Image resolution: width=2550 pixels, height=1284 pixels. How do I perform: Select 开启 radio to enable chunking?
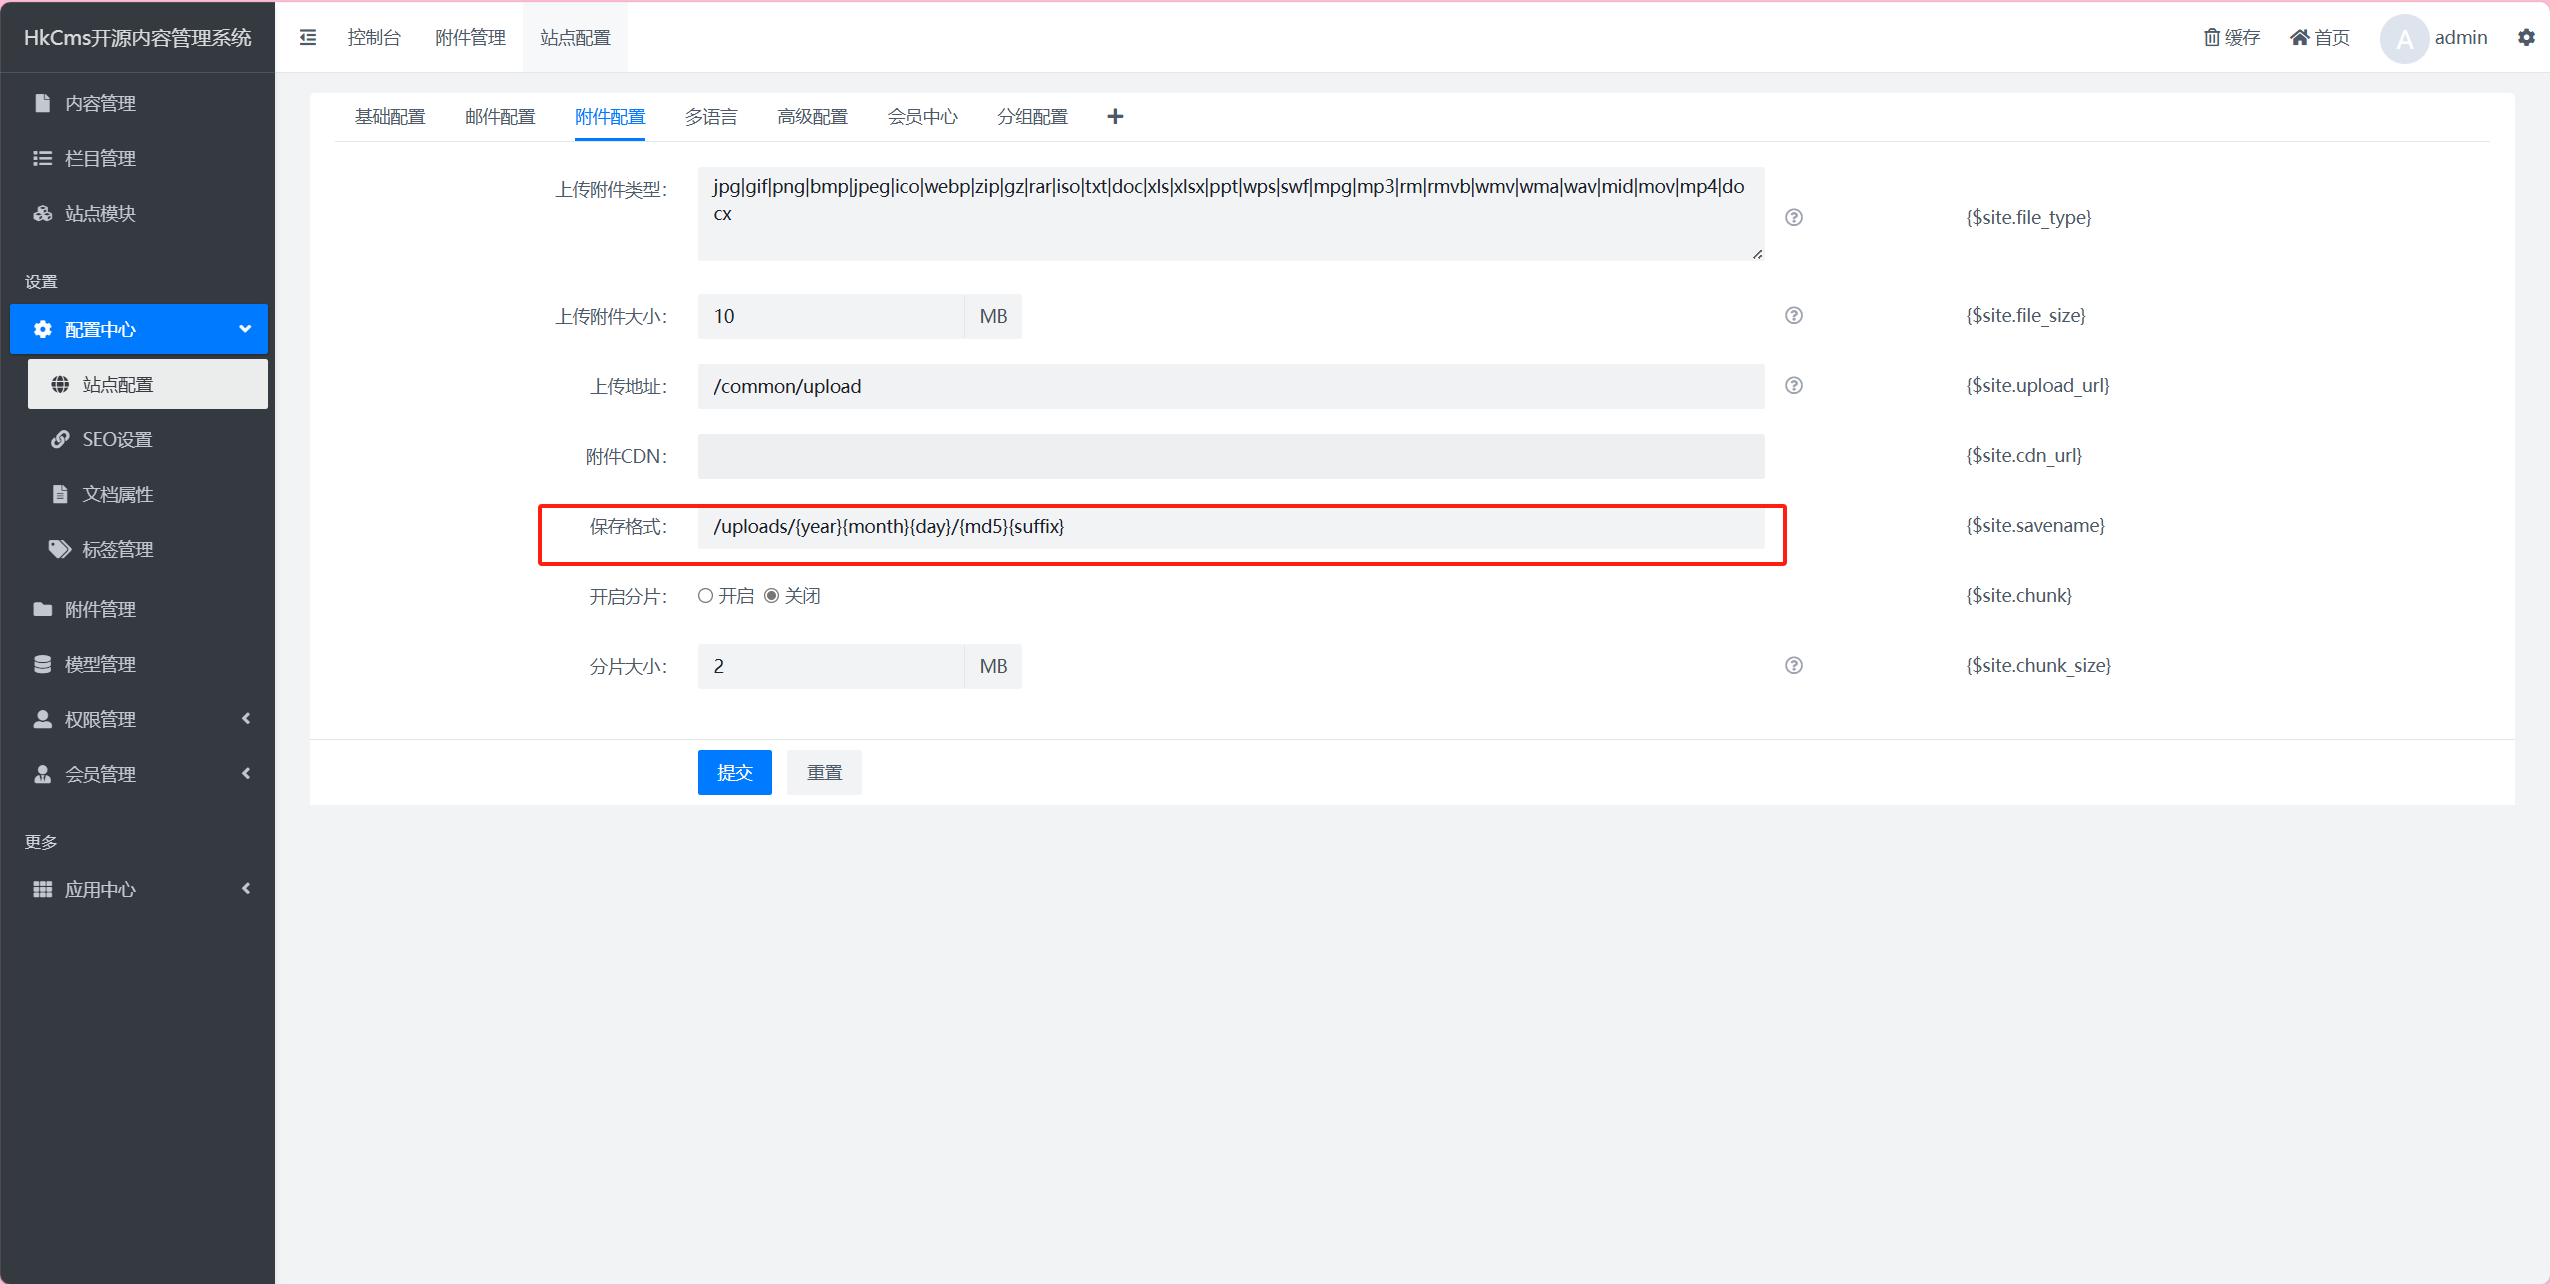coord(706,596)
